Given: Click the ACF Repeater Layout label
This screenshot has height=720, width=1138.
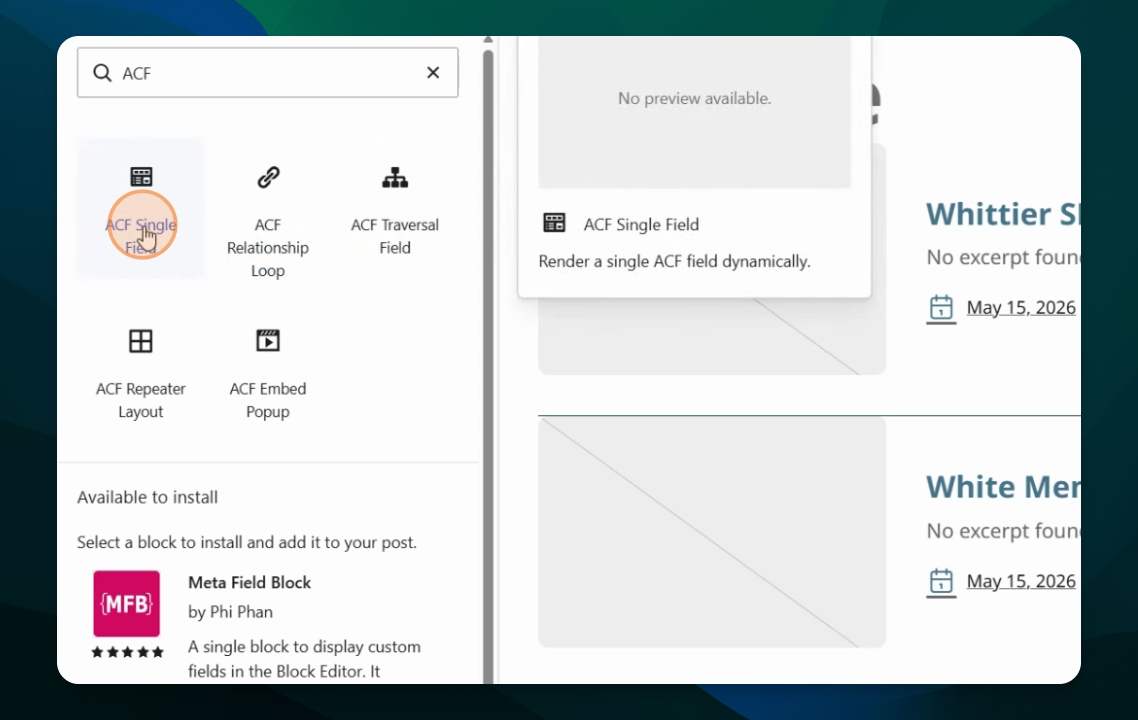Looking at the screenshot, I should [141, 400].
